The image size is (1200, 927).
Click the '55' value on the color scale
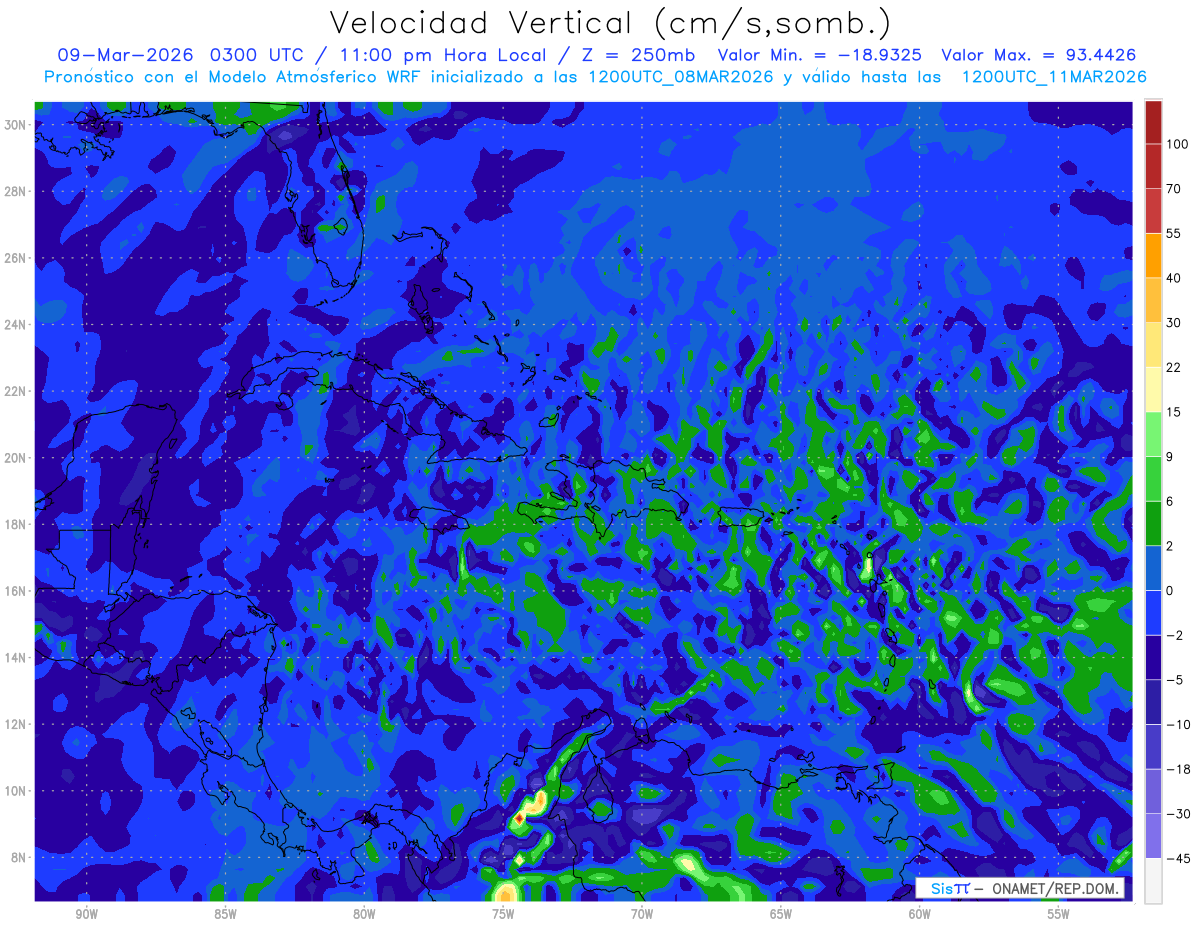click(x=1174, y=233)
